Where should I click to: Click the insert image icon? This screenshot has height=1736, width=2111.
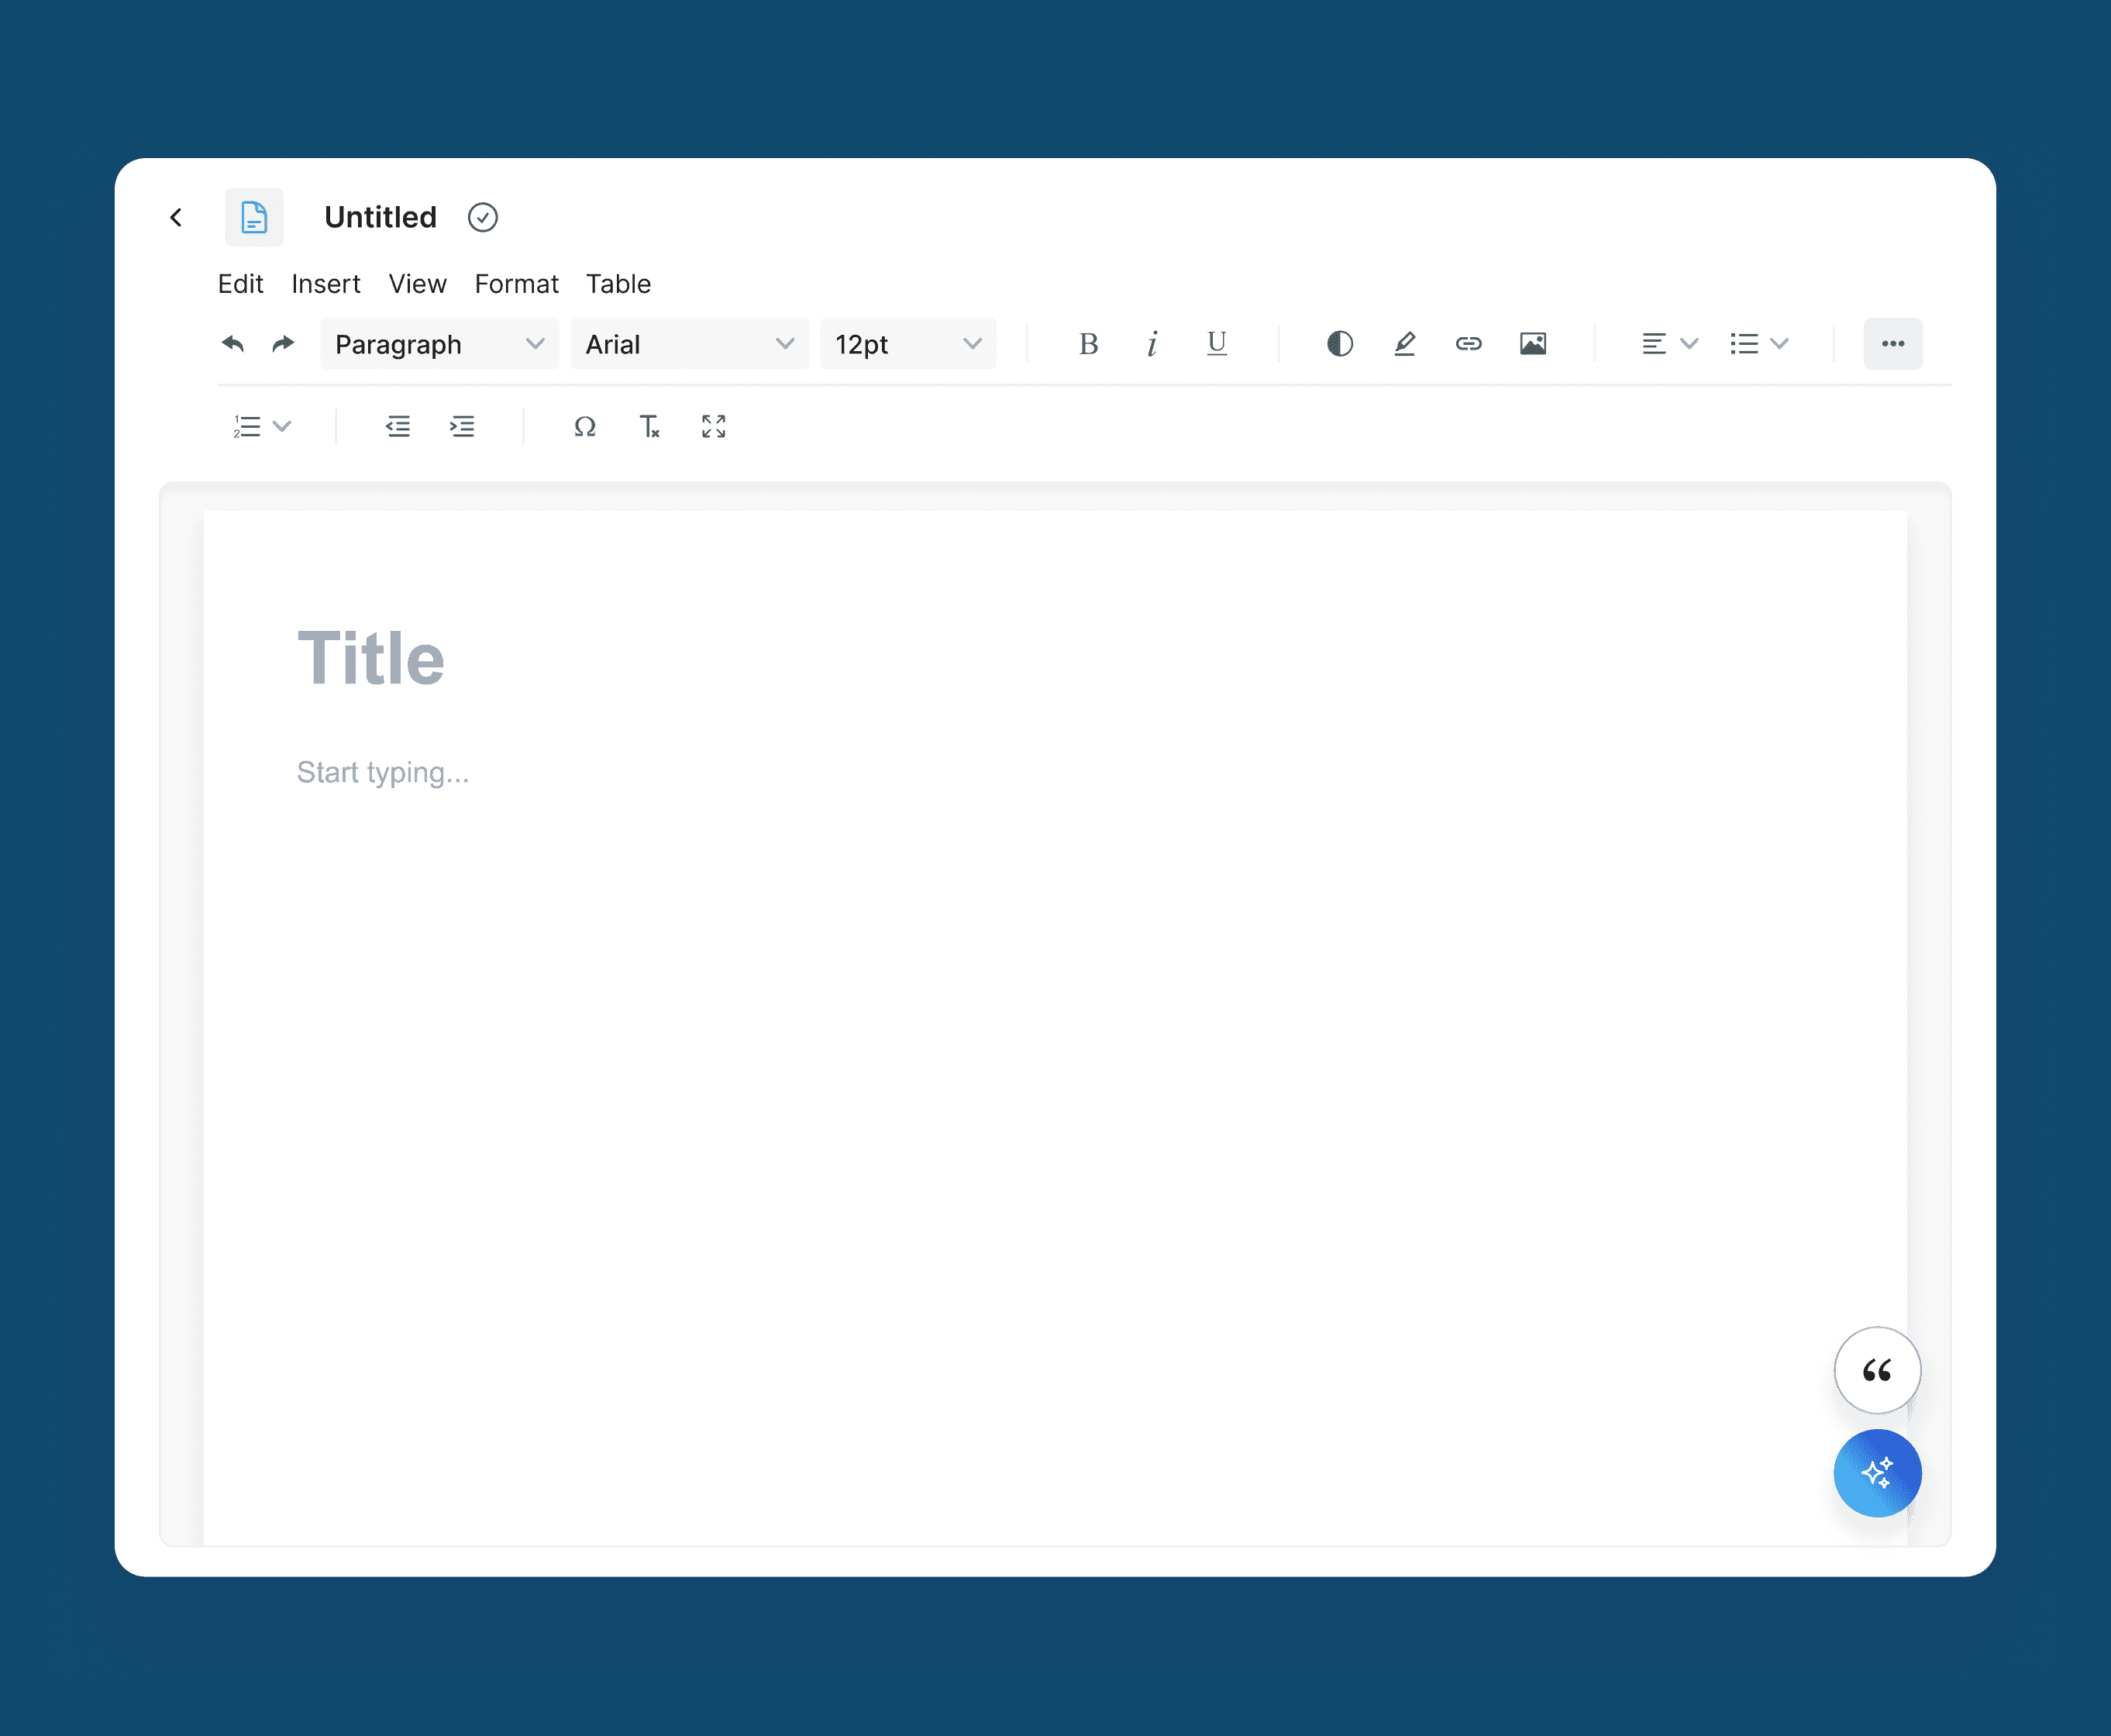click(x=1532, y=344)
